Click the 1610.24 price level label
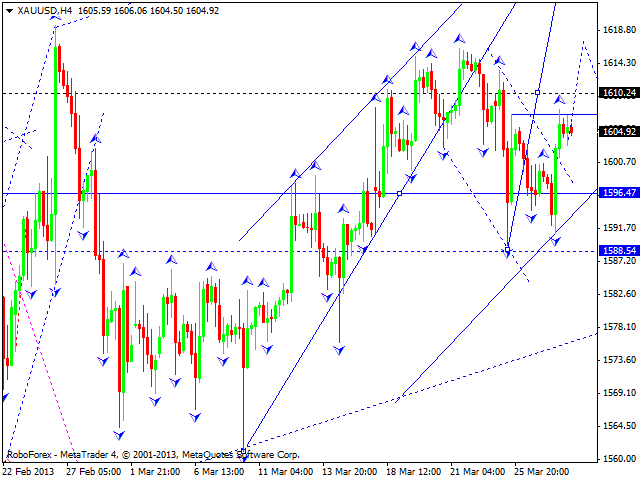 [619, 93]
